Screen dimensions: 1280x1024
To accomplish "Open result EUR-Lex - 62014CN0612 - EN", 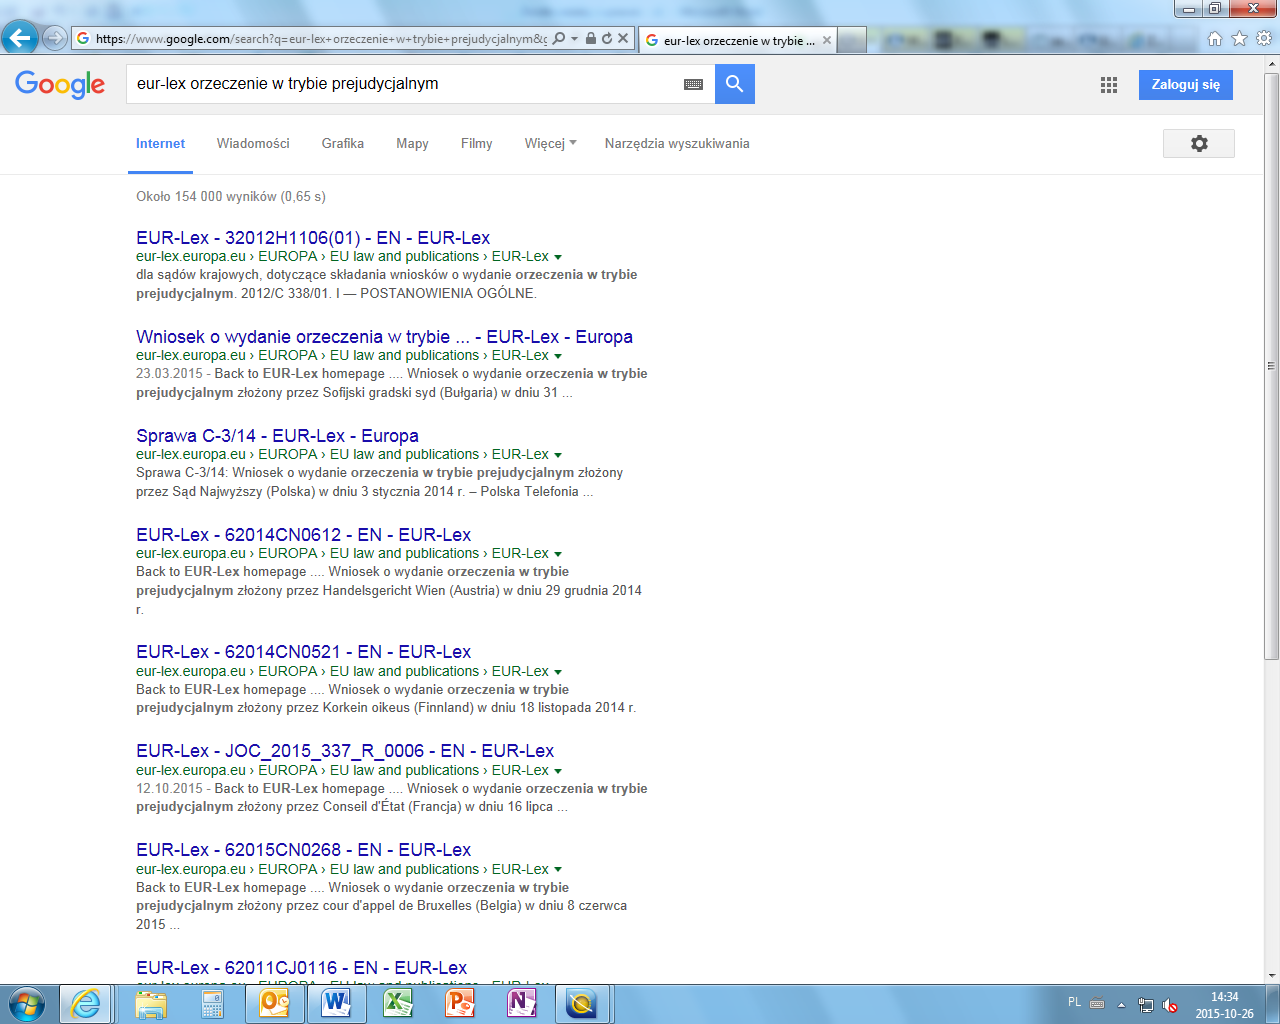I will [303, 535].
